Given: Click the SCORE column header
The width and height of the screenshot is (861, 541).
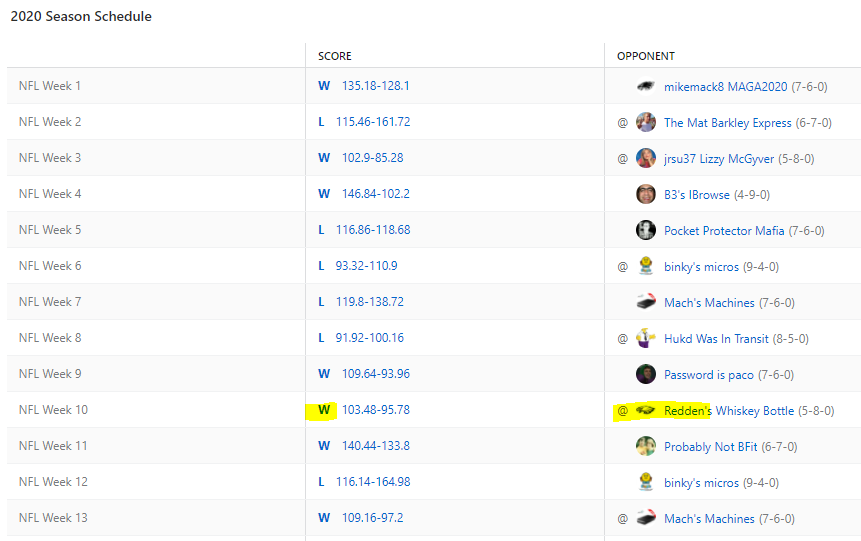Looking at the screenshot, I should [x=335, y=56].
